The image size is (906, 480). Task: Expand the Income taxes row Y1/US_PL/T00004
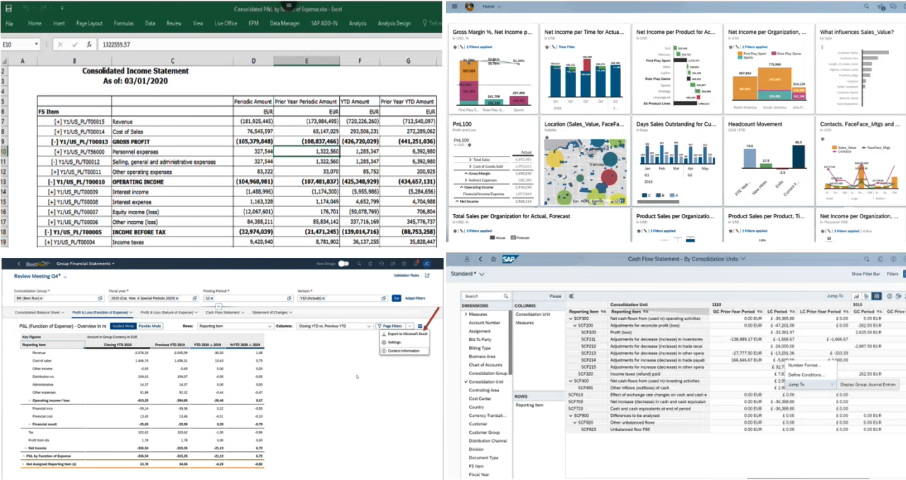tap(48, 242)
